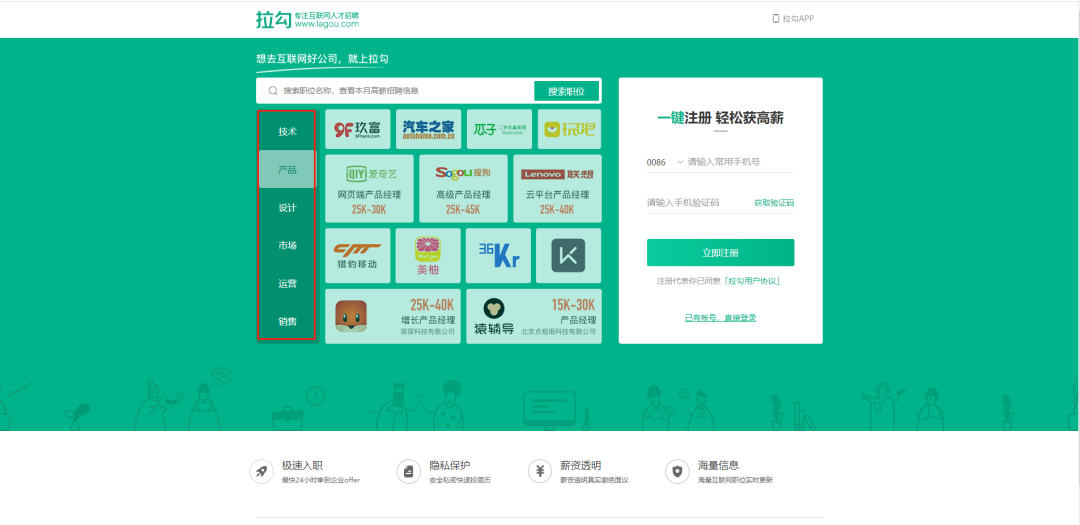Image resolution: width=1080 pixels, height=525 pixels.
Task: Select the 市场 category tab
Action: 287,245
